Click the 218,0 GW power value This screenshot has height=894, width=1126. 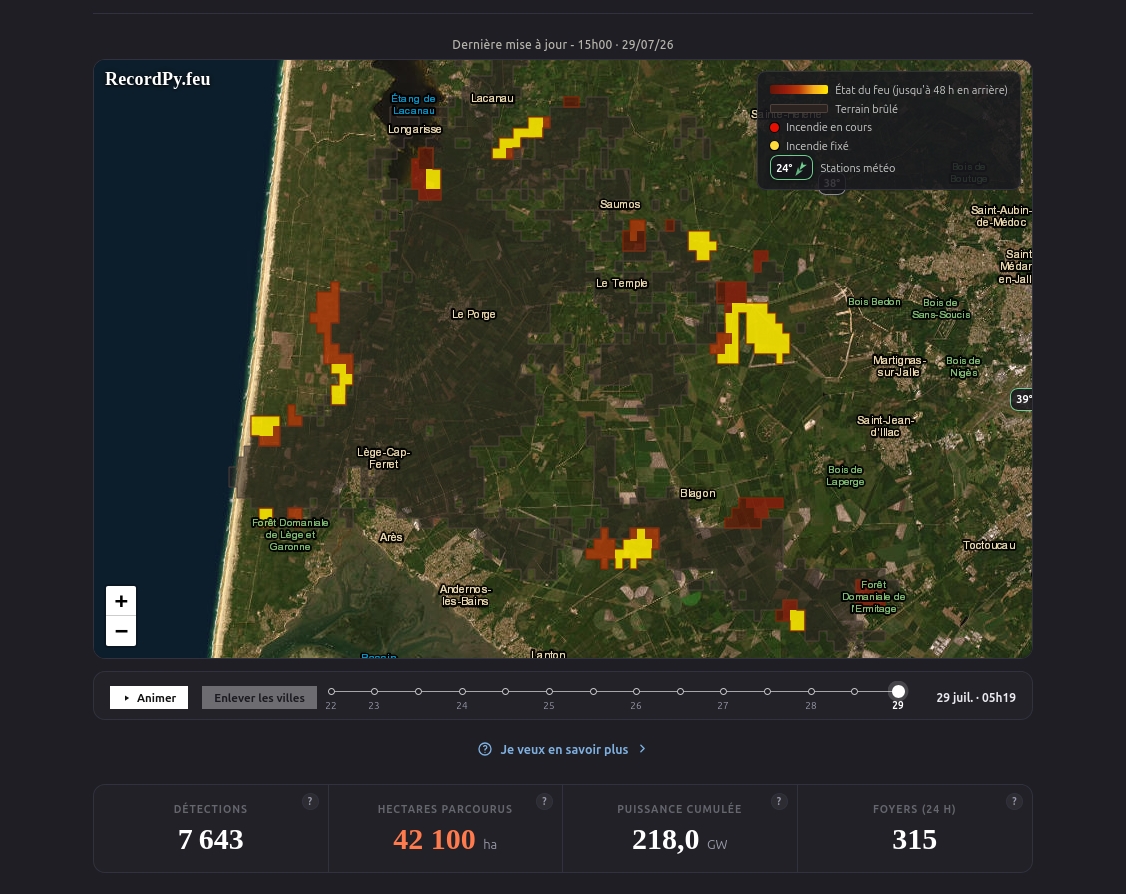(679, 839)
